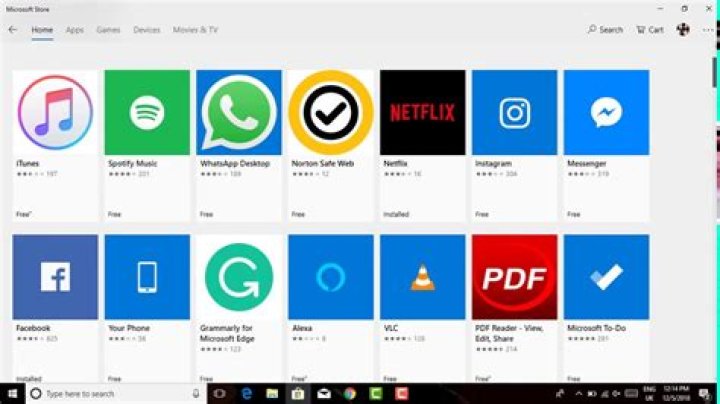
Task: Open the Messenger app icon
Action: click(x=606, y=112)
